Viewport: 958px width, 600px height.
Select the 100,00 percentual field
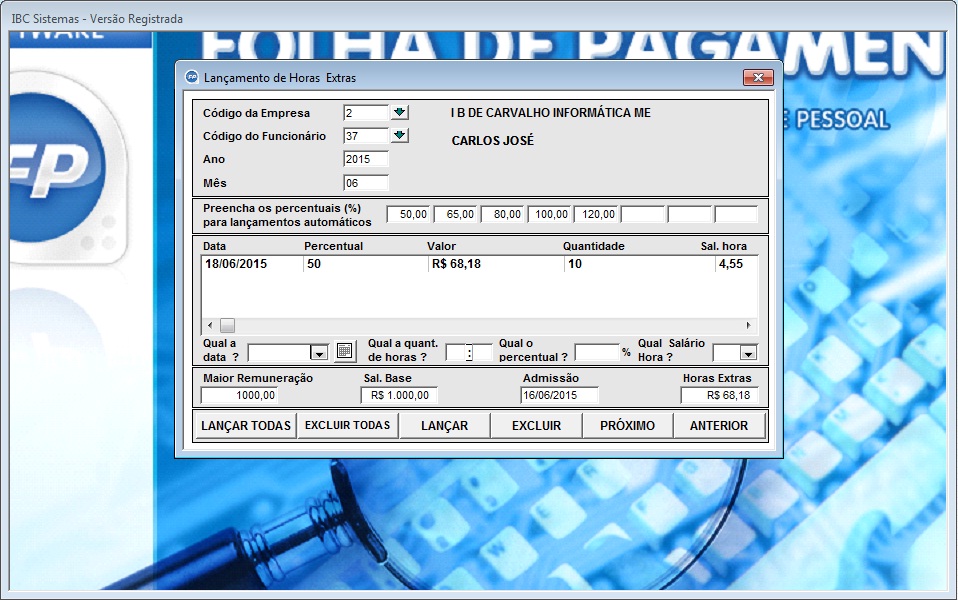tap(549, 214)
